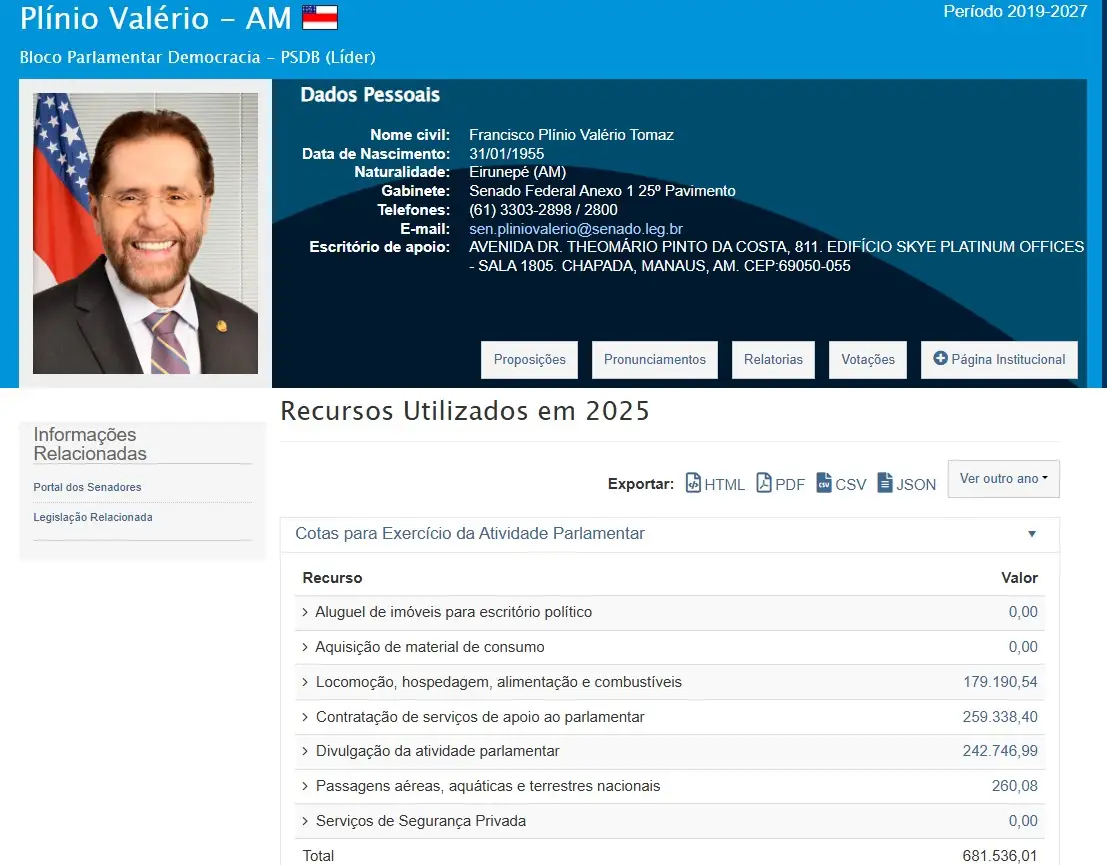
Task: Click the Eirunepé (AM) birthplace text
Action: [x=517, y=172]
